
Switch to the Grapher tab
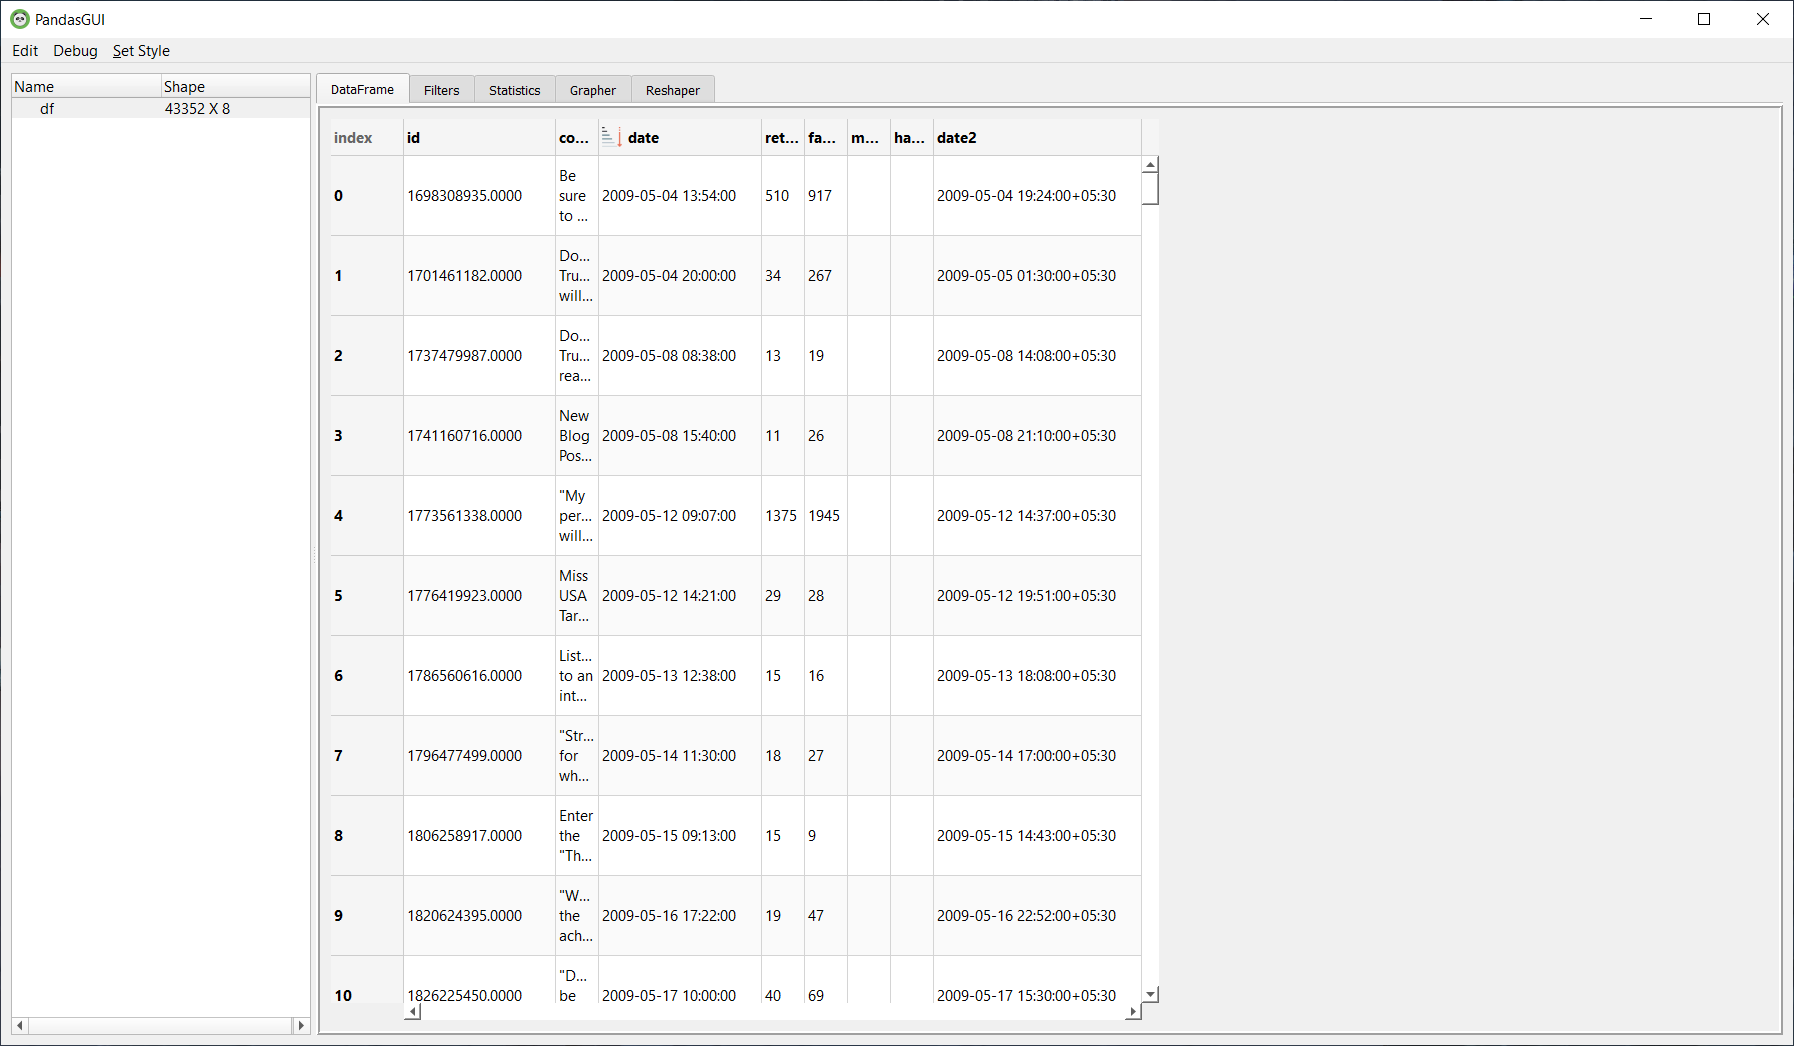[x=592, y=89]
